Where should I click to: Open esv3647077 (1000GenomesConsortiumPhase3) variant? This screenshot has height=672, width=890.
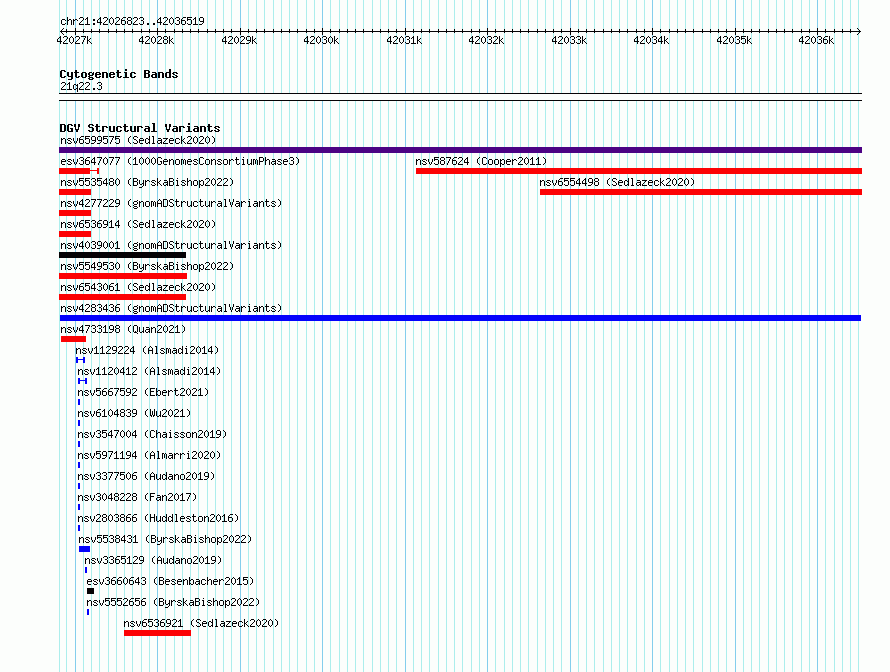[180, 161]
